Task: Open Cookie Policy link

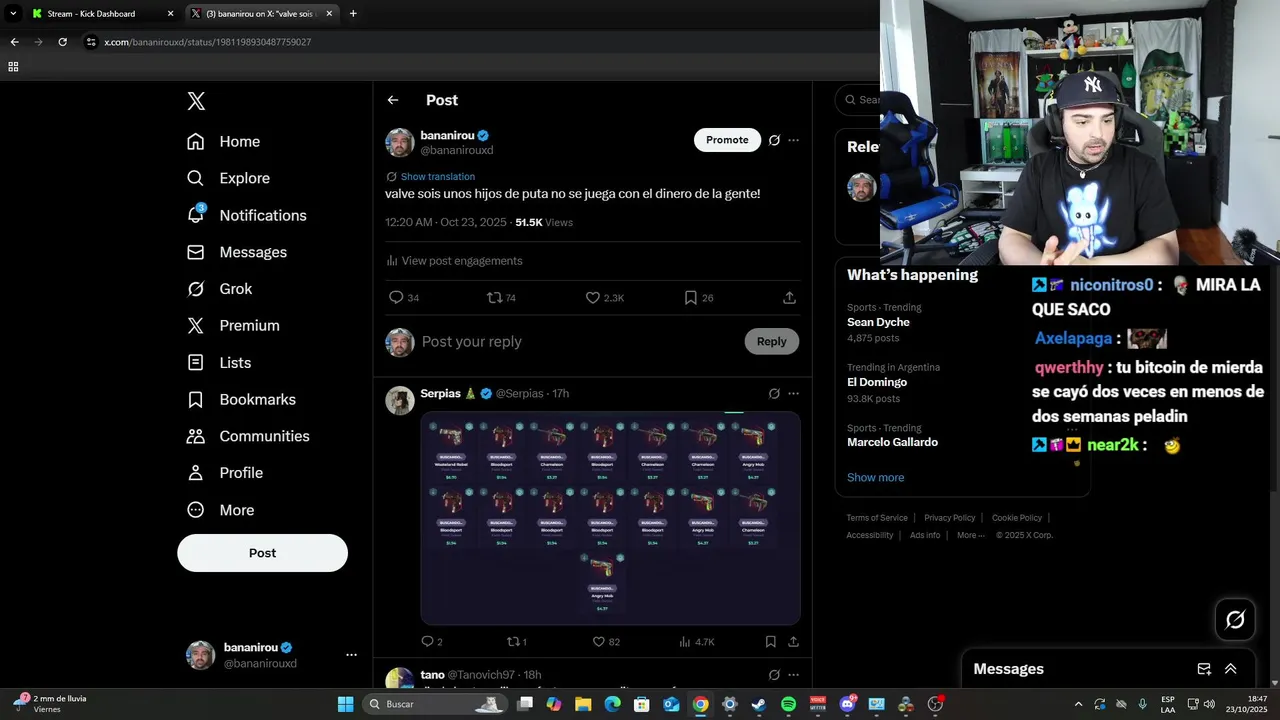Action: pos(1017,518)
